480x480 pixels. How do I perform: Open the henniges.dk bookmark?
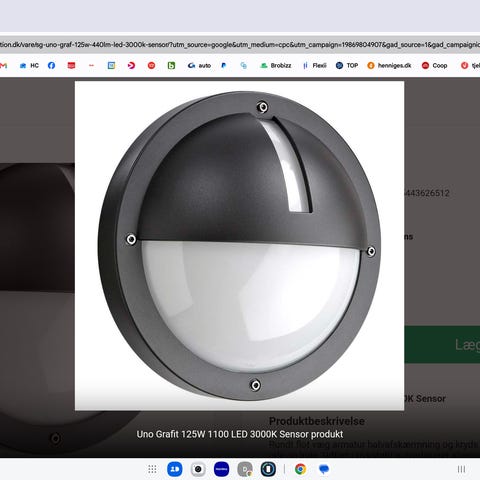click(x=389, y=65)
